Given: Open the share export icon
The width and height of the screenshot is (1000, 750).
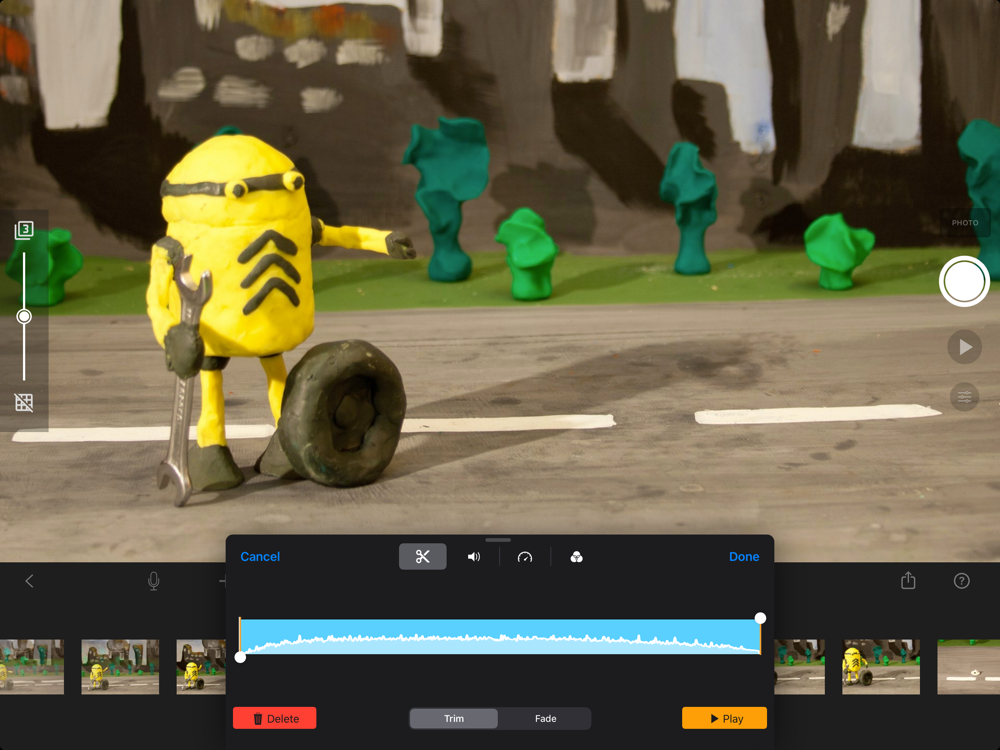Looking at the screenshot, I should click(x=908, y=580).
